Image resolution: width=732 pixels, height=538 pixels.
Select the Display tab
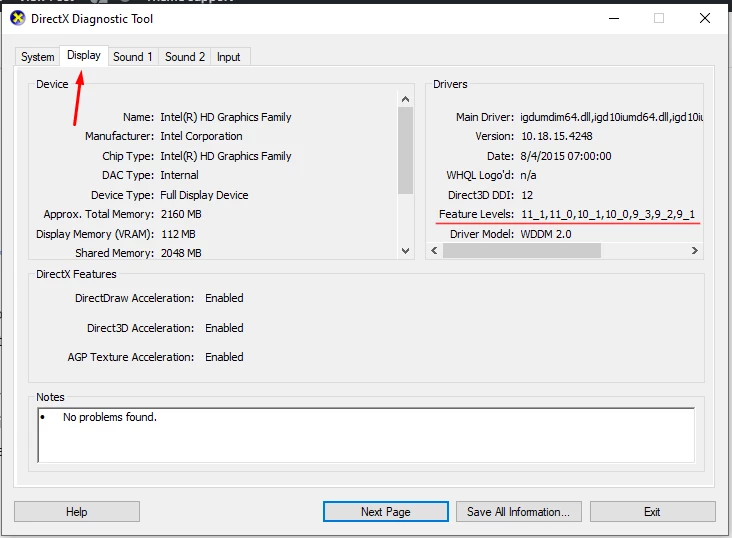tap(84, 55)
